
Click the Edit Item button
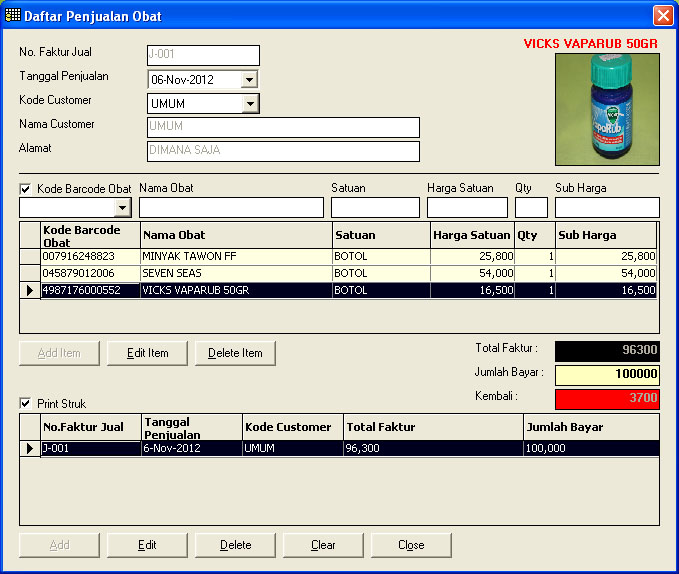147,353
